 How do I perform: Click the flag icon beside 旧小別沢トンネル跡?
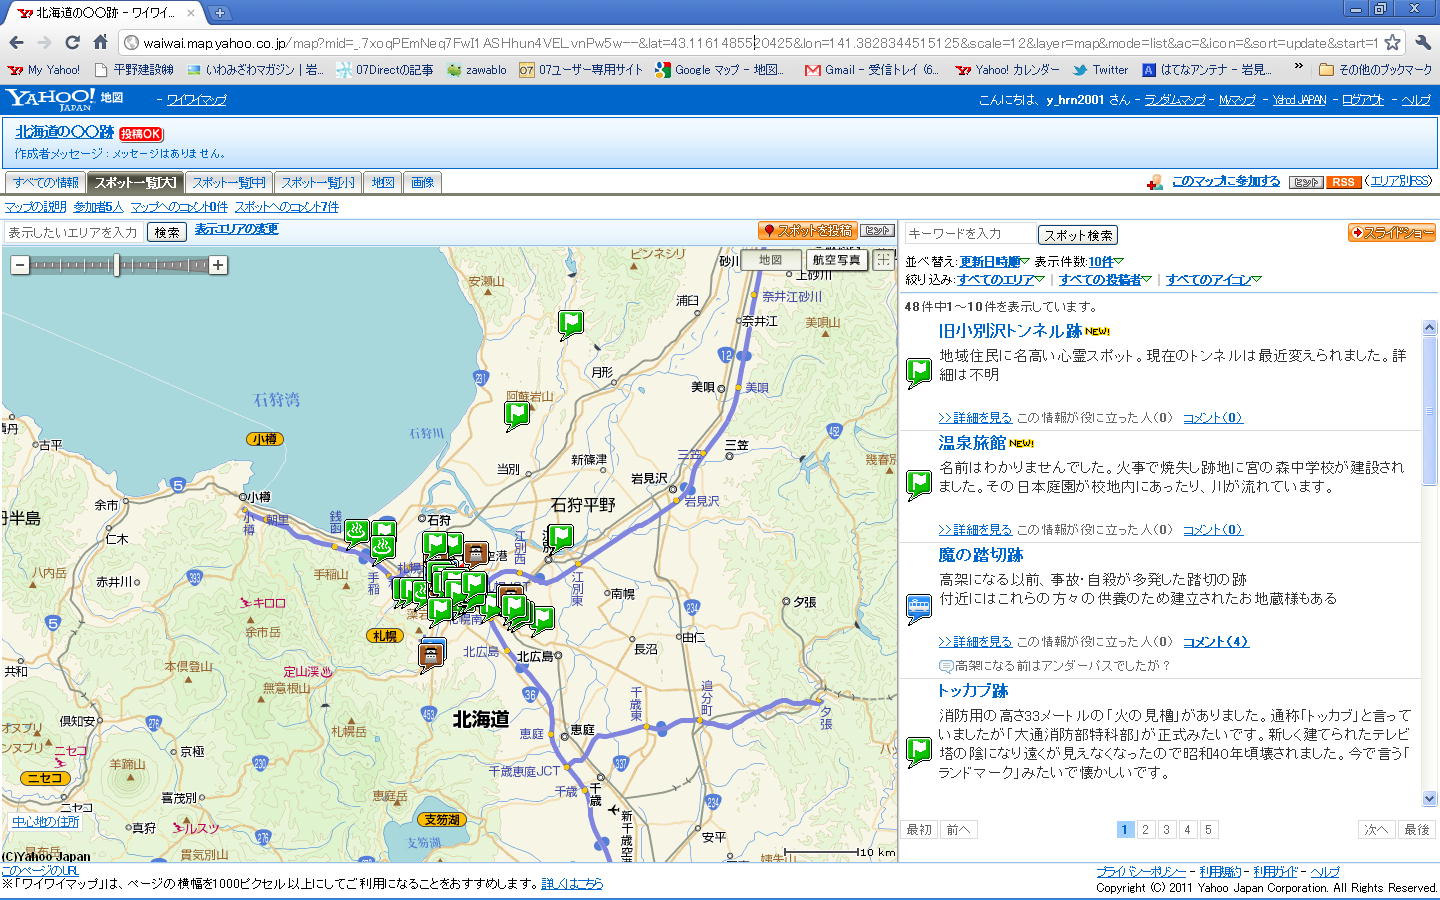[918, 373]
